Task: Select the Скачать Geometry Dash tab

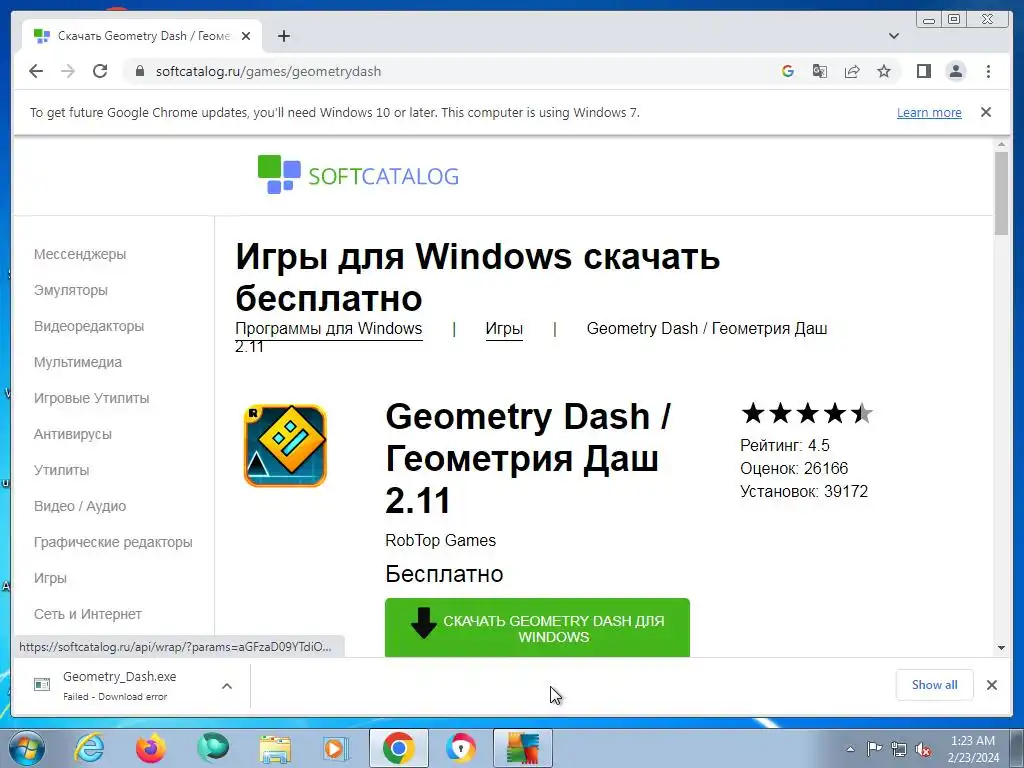Action: (142, 36)
